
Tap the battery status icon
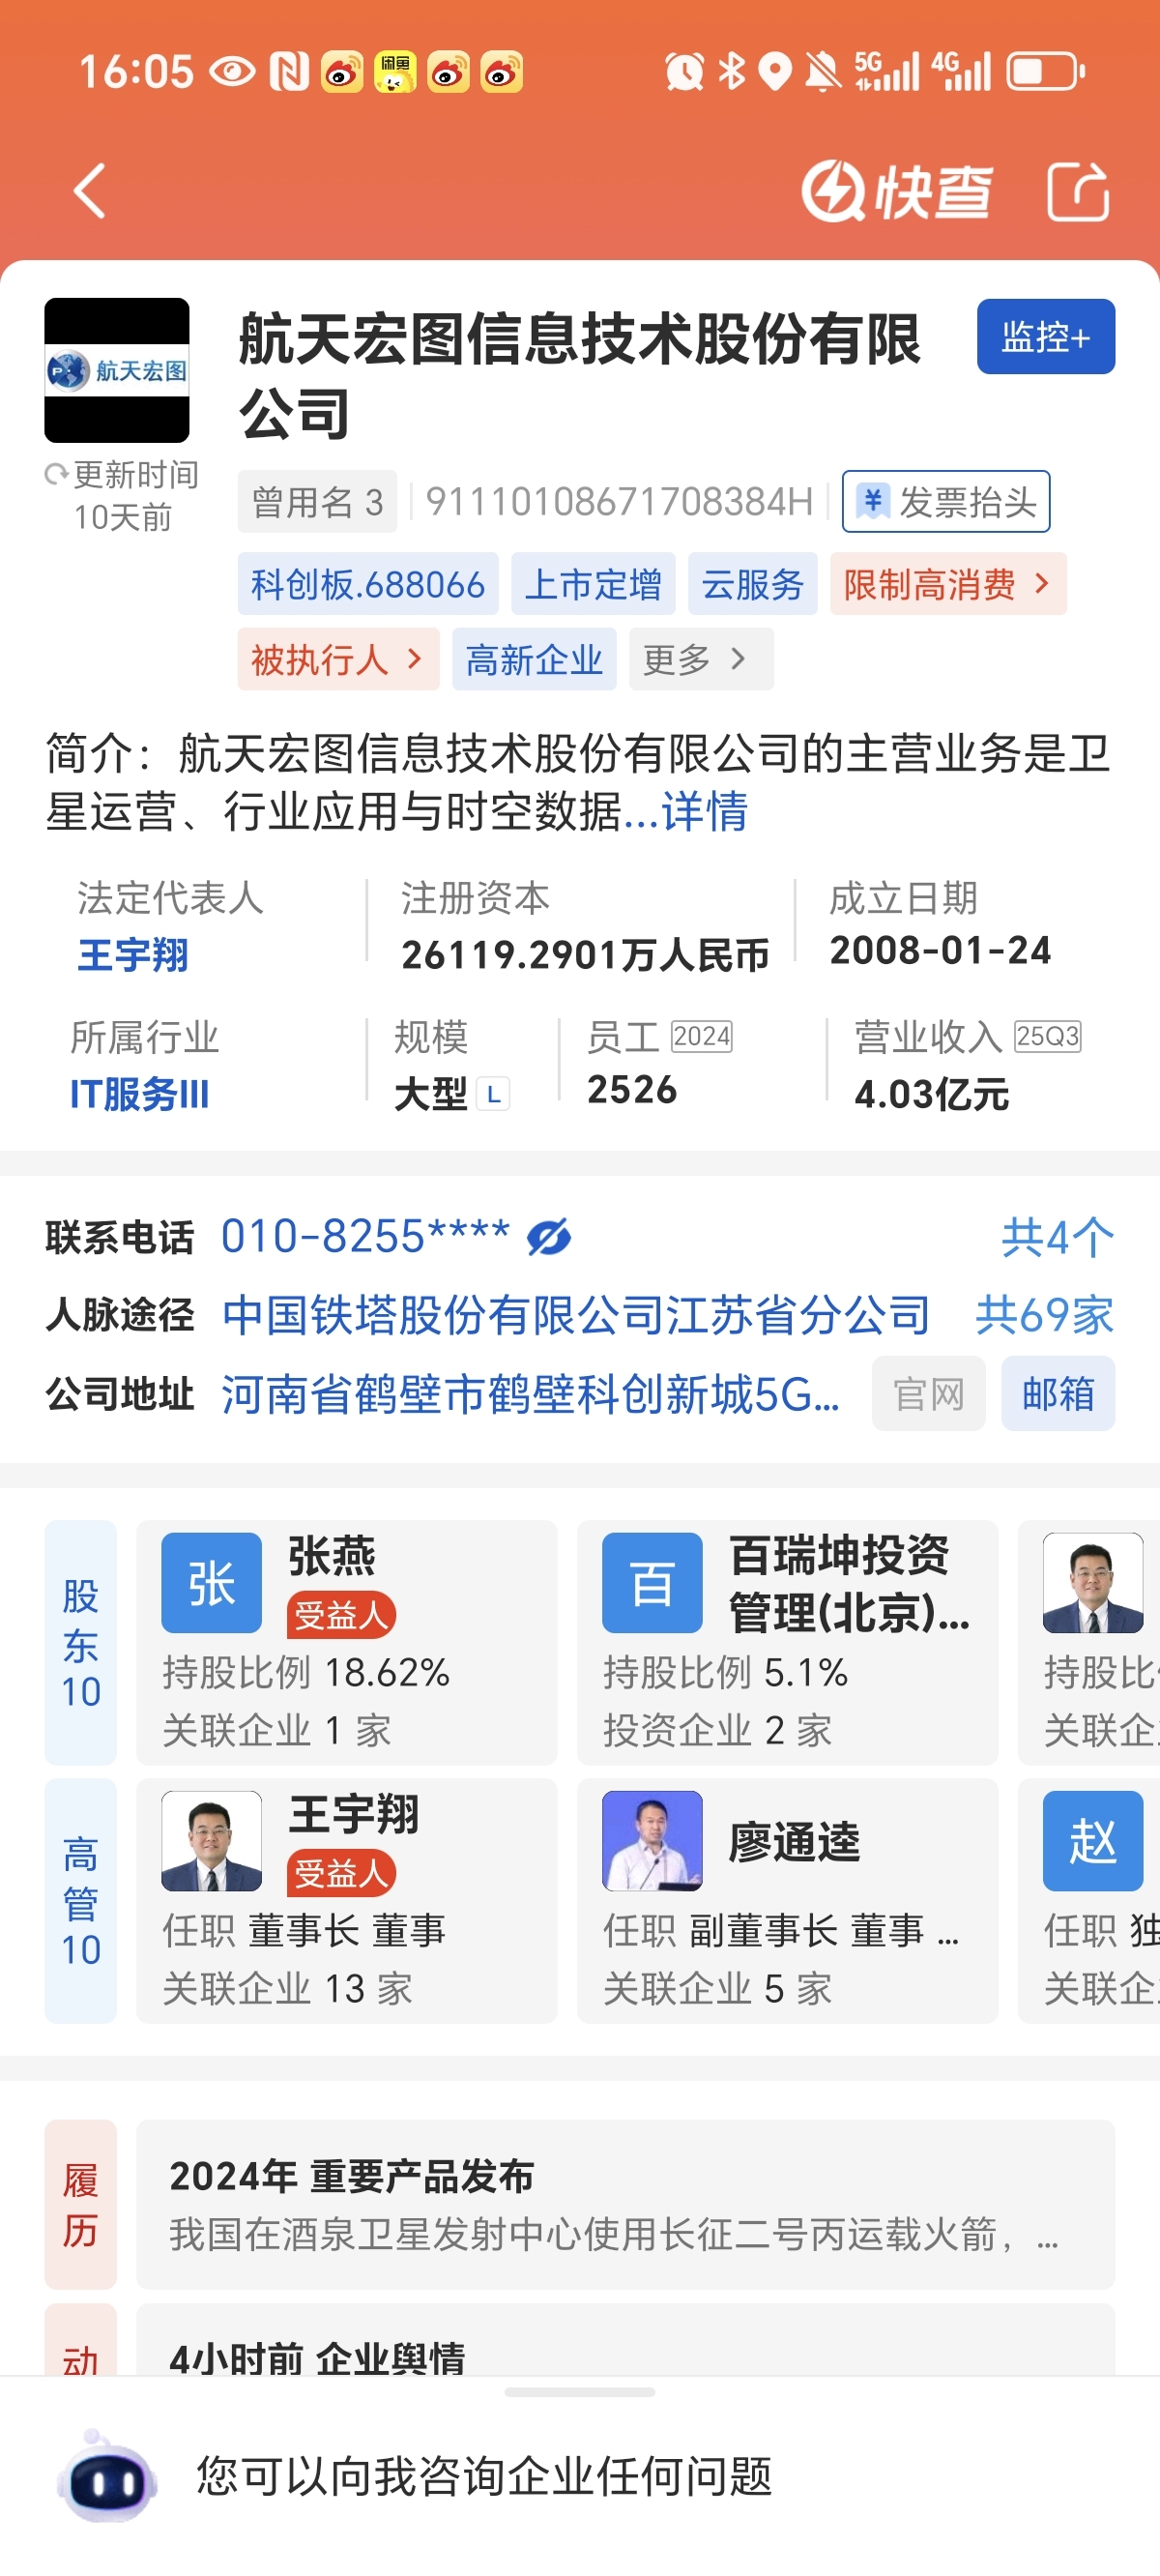(1046, 72)
